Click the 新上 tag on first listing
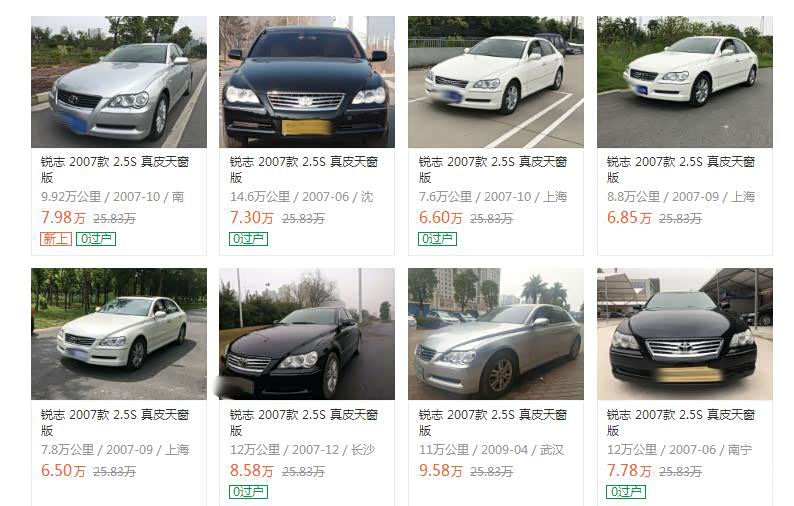The image size is (794, 506). pyautogui.click(x=56, y=239)
